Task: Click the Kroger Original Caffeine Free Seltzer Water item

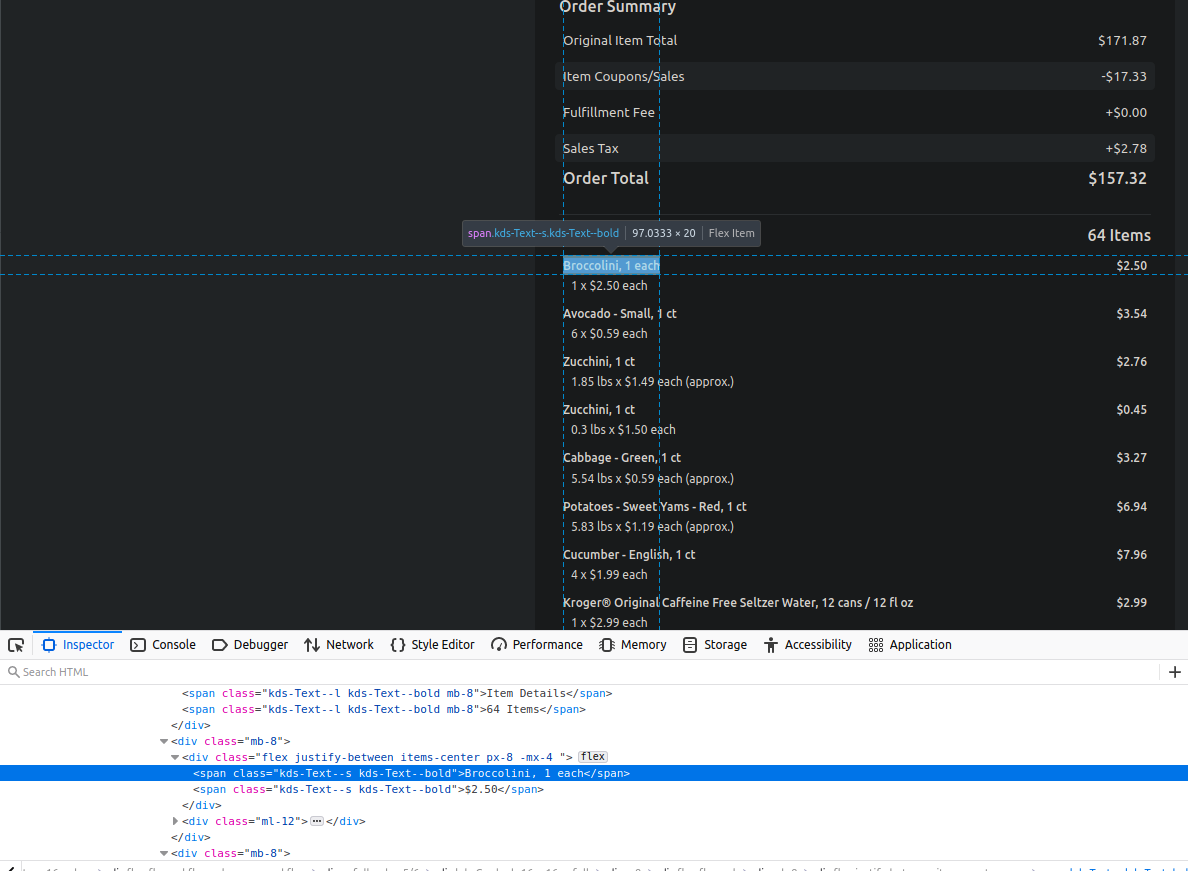Action: point(738,603)
